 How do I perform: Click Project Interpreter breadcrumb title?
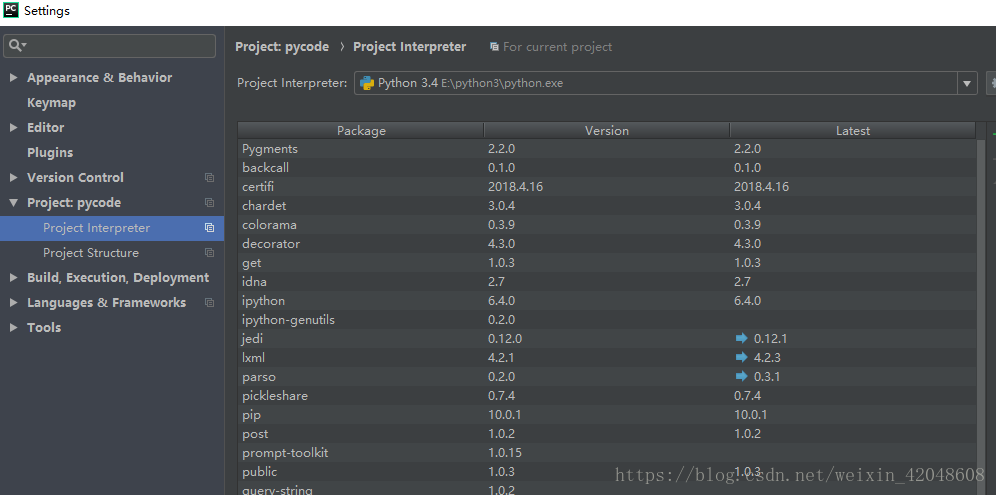point(410,47)
